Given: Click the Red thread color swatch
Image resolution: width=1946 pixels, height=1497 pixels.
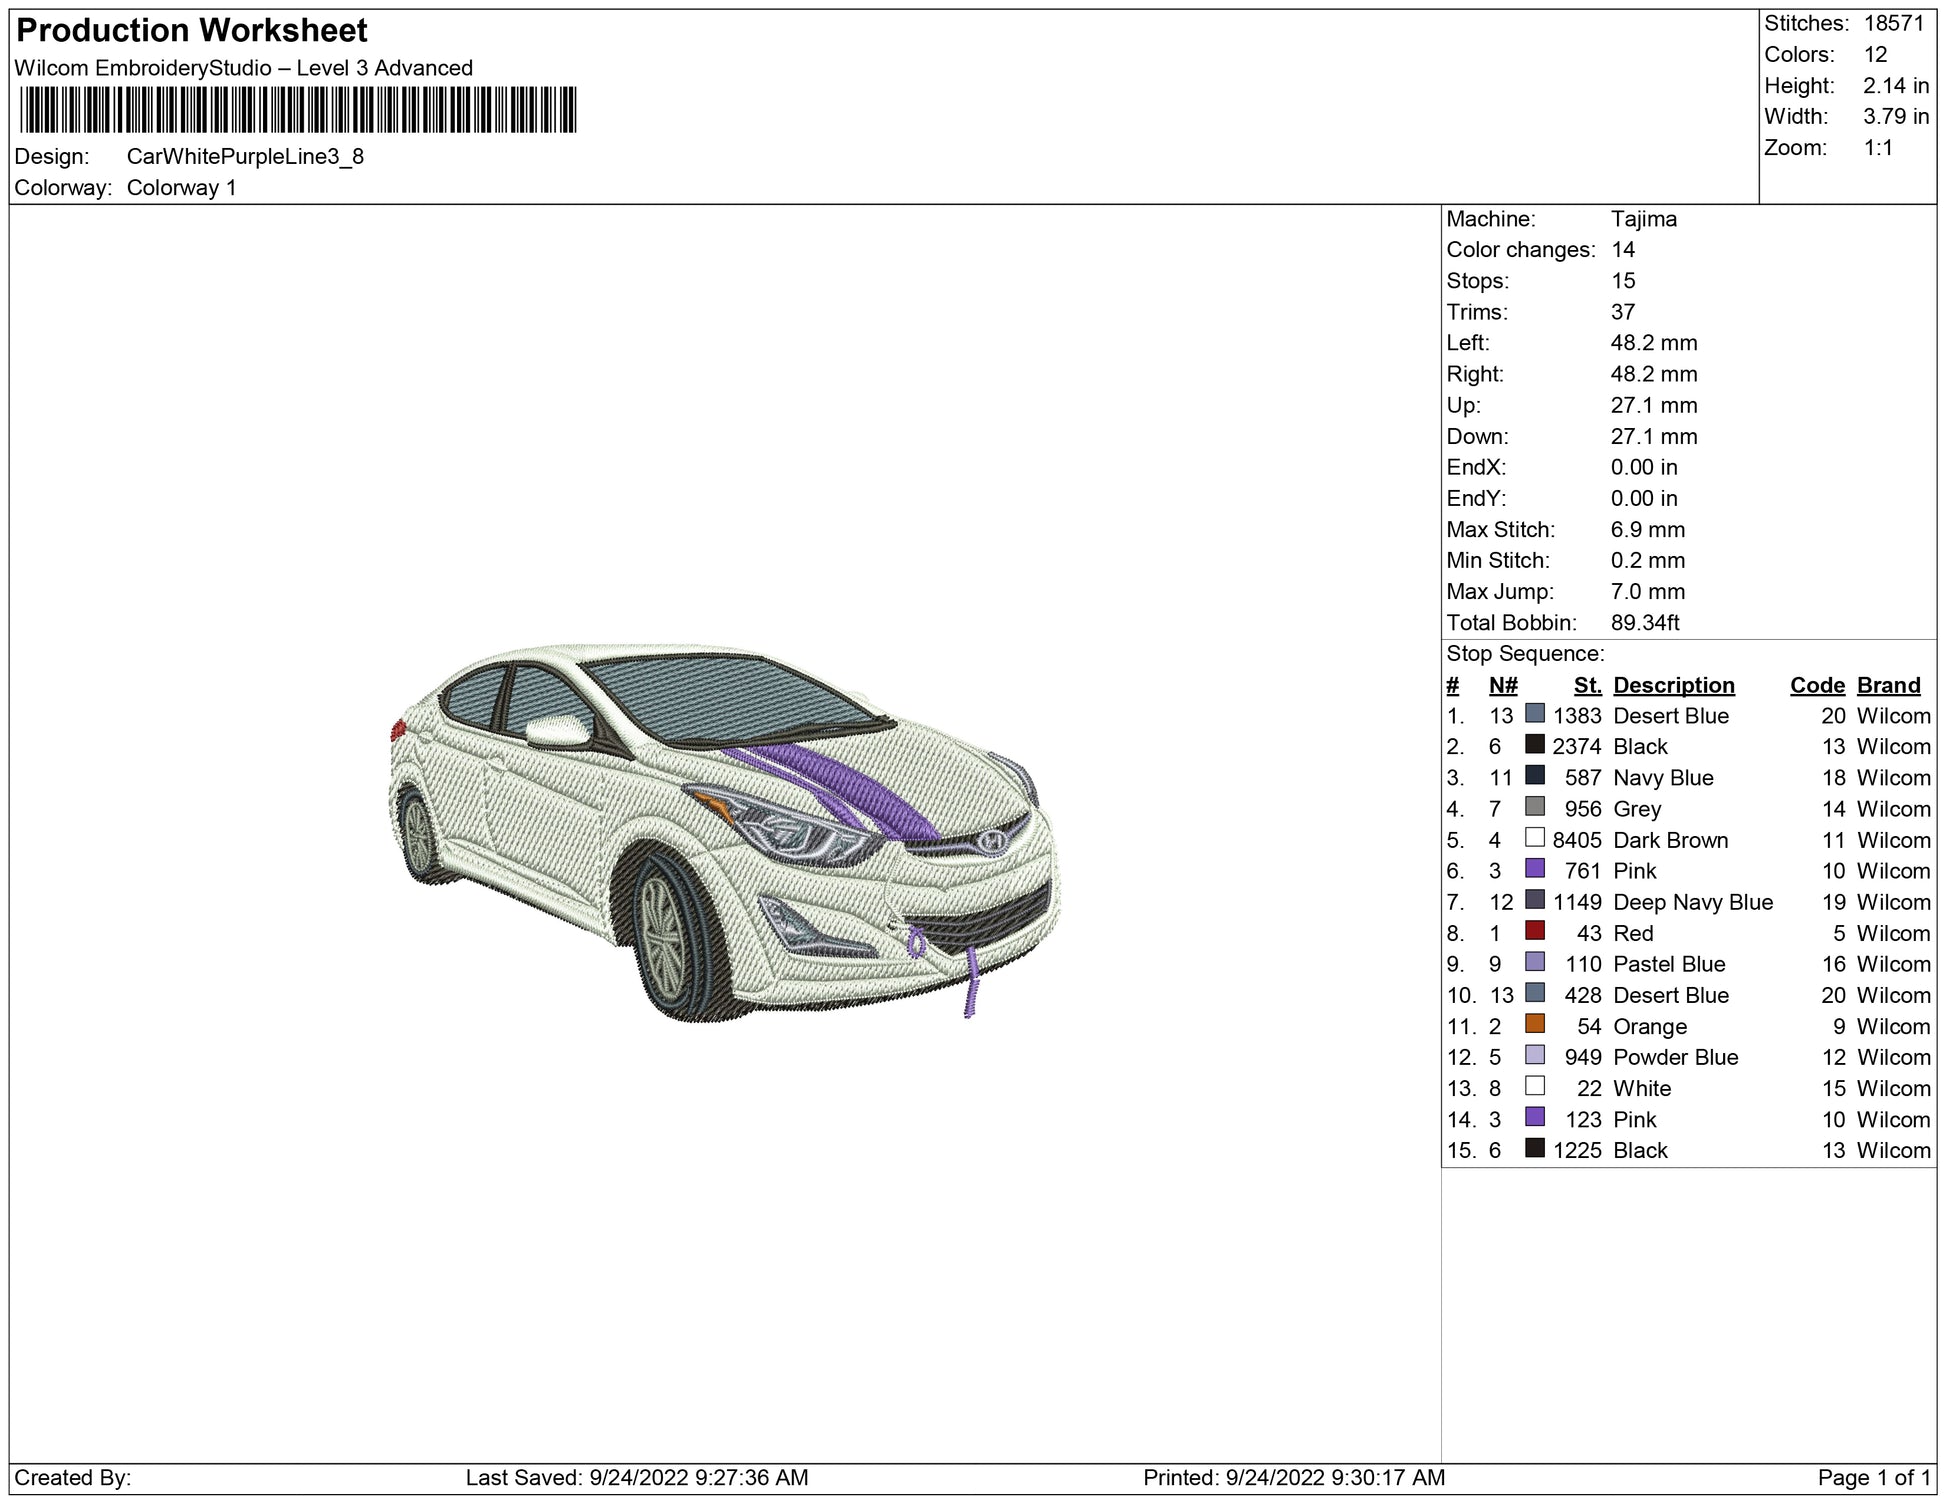Looking at the screenshot, I should [1534, 931].
